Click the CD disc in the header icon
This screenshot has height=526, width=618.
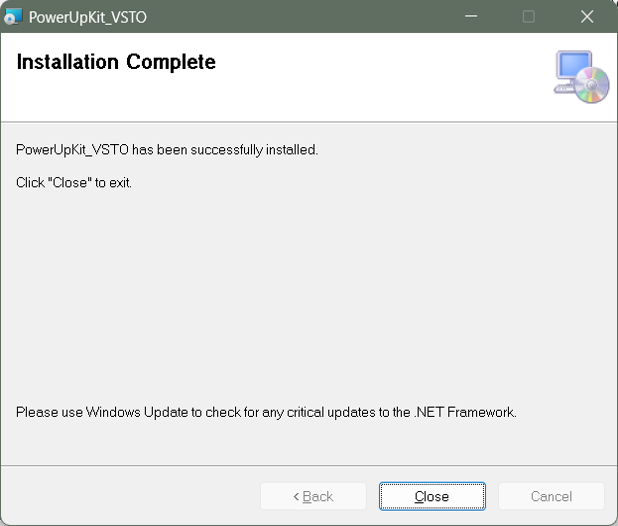coord(593,87)
